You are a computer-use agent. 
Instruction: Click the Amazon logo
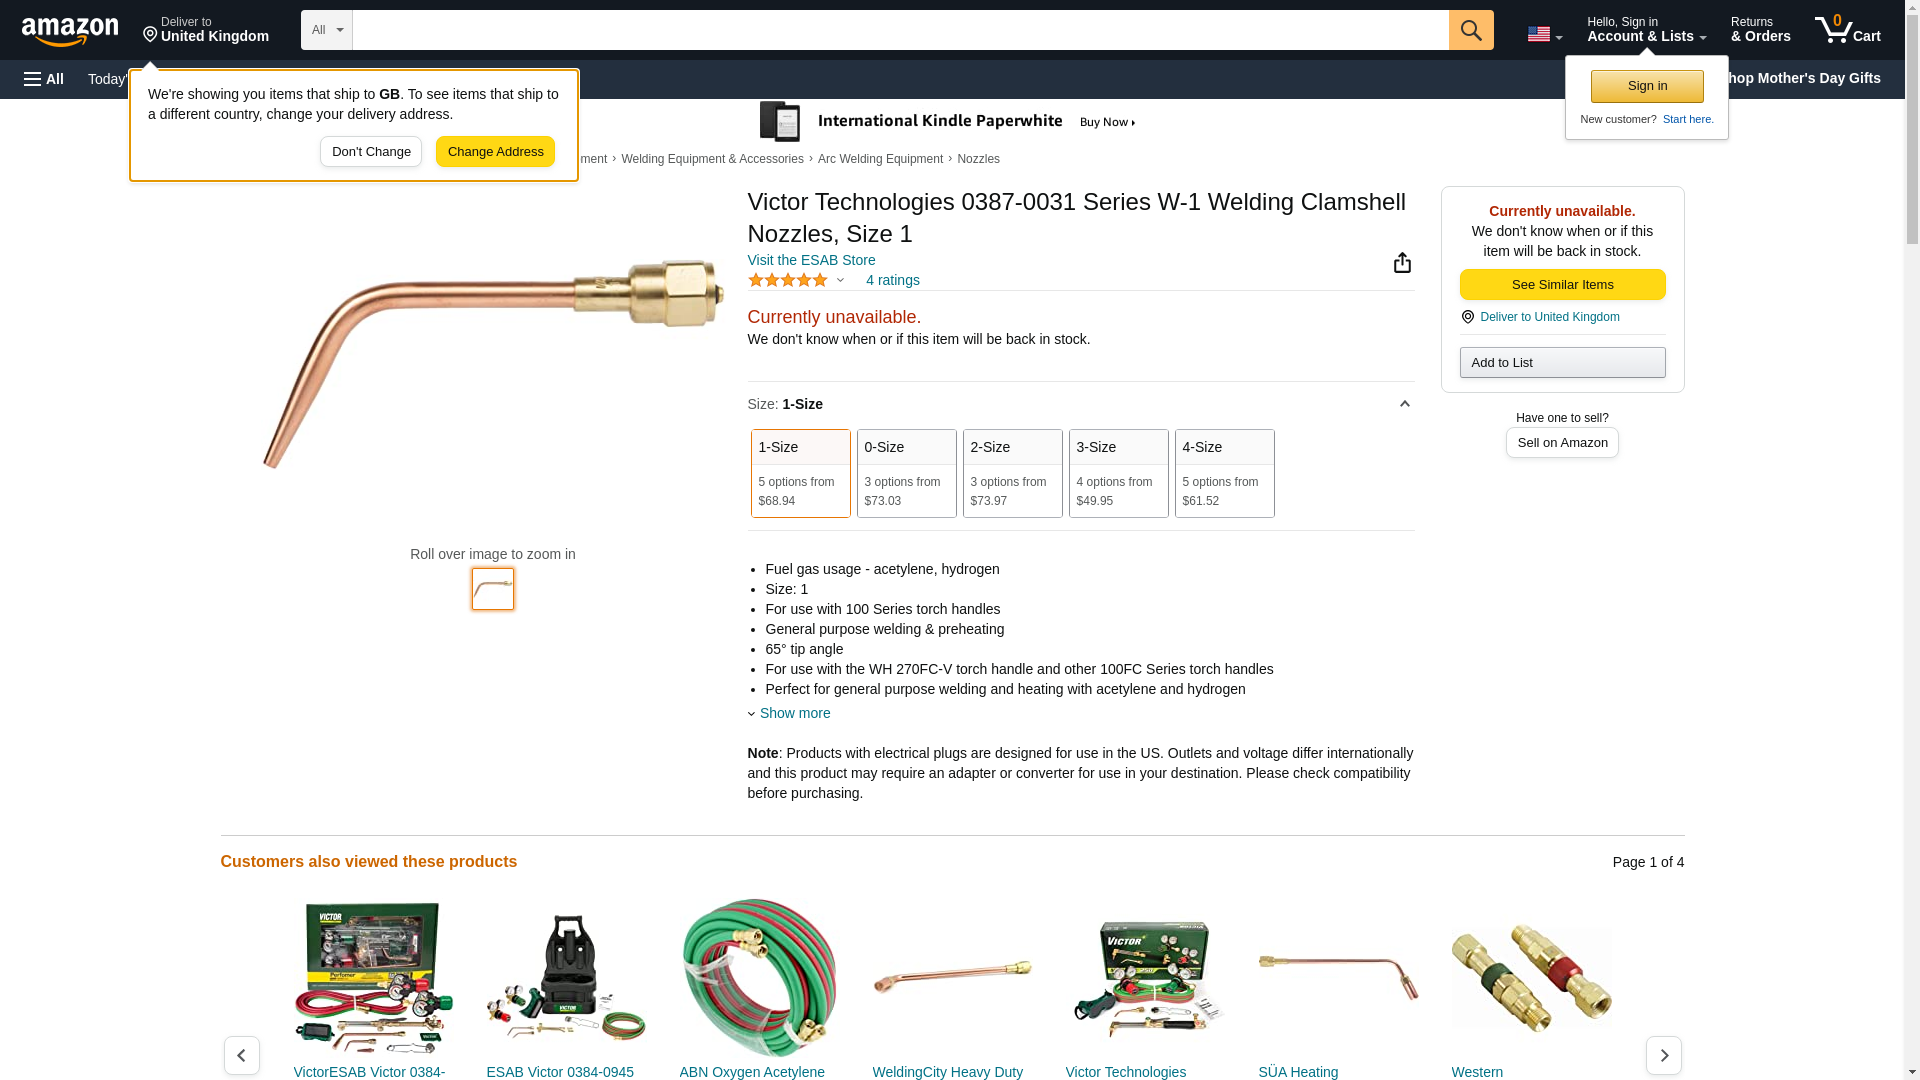click(70, 31)
